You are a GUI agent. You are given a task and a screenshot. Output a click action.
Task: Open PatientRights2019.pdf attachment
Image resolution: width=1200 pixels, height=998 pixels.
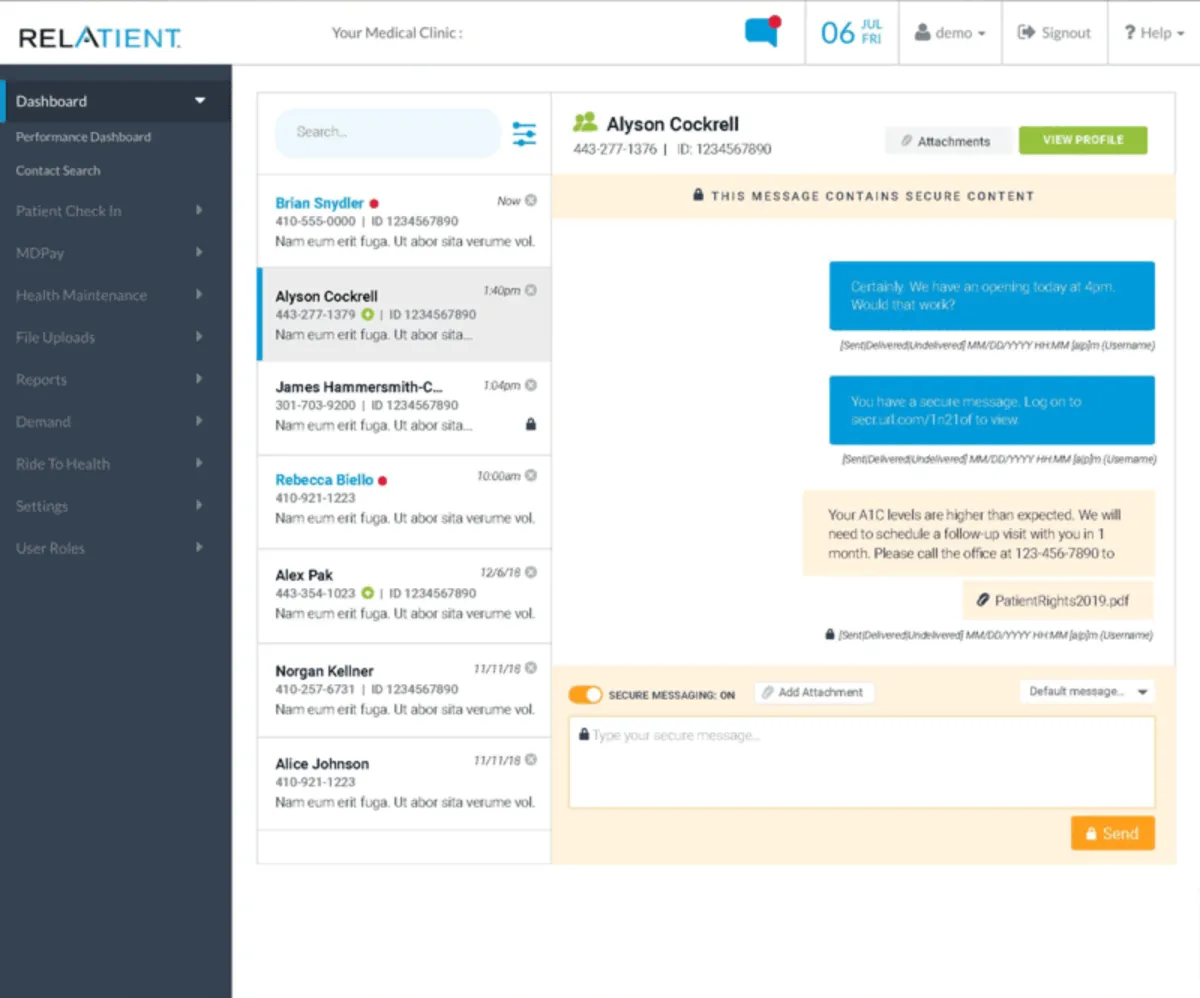[x=1058, y=601]
